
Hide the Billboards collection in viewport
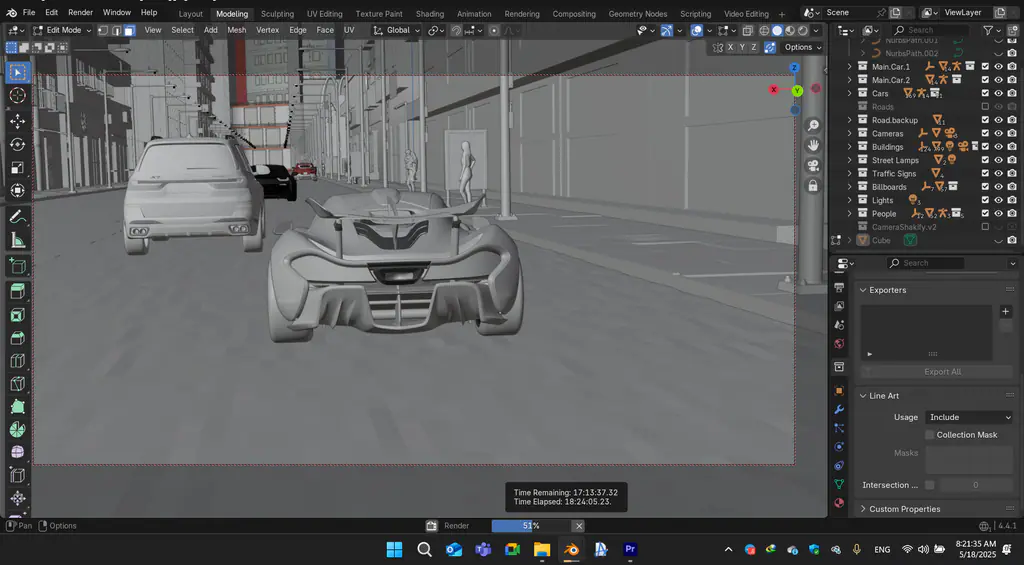pos(999,187)
